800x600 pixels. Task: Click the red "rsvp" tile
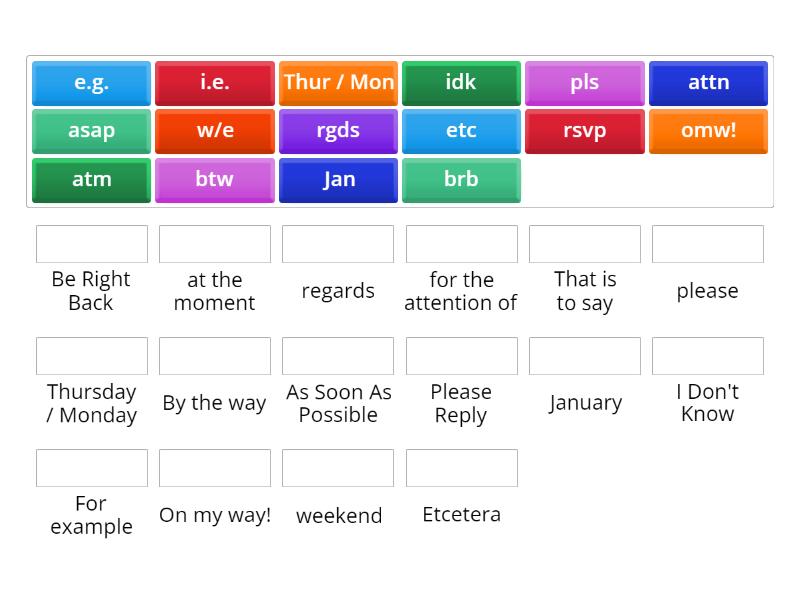pyautogui.click(x=585, y=131)
